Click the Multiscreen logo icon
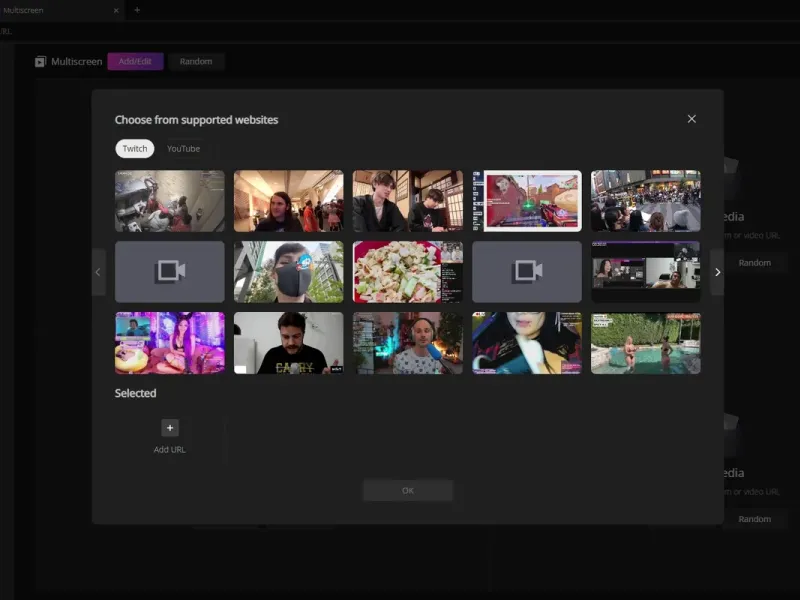This screenshot has height=600, width=800. tap(40, 62)
